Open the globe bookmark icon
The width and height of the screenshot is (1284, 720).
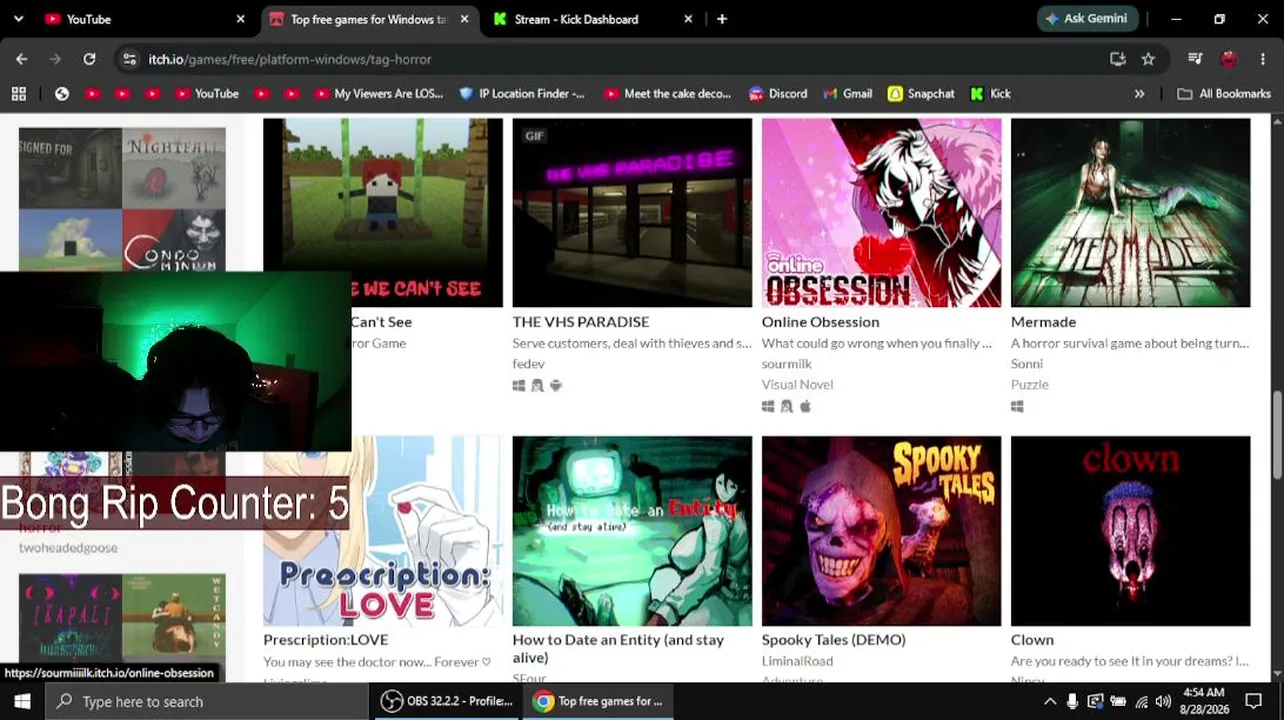[62, 93]
